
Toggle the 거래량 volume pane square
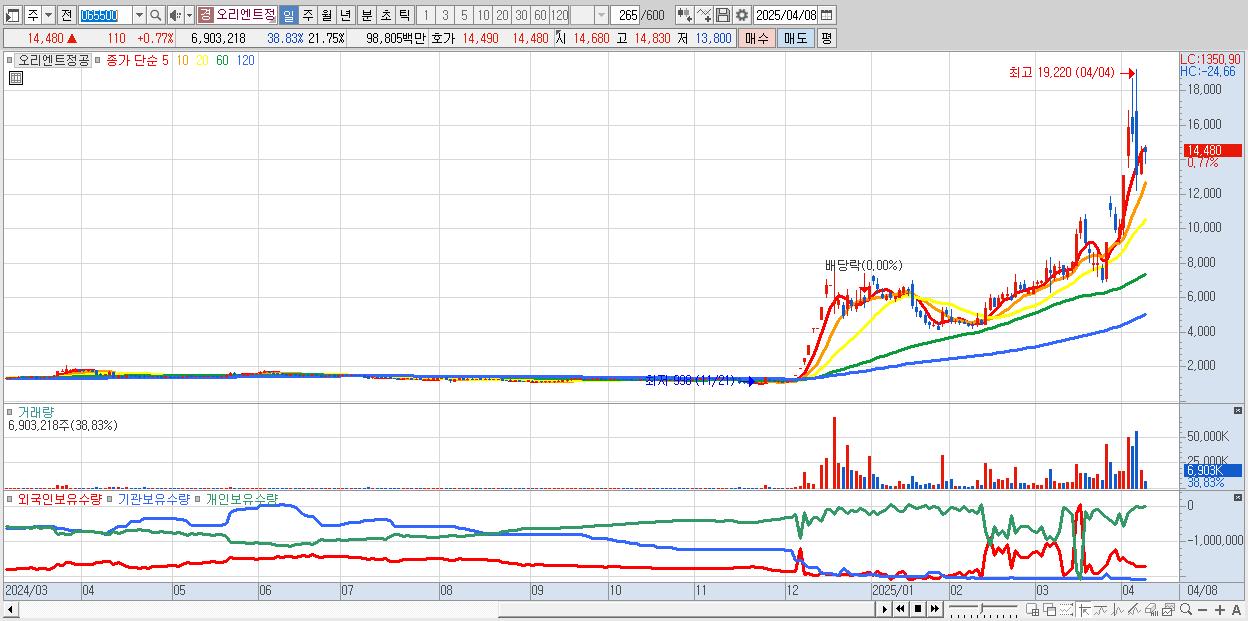tap(11, 411)
